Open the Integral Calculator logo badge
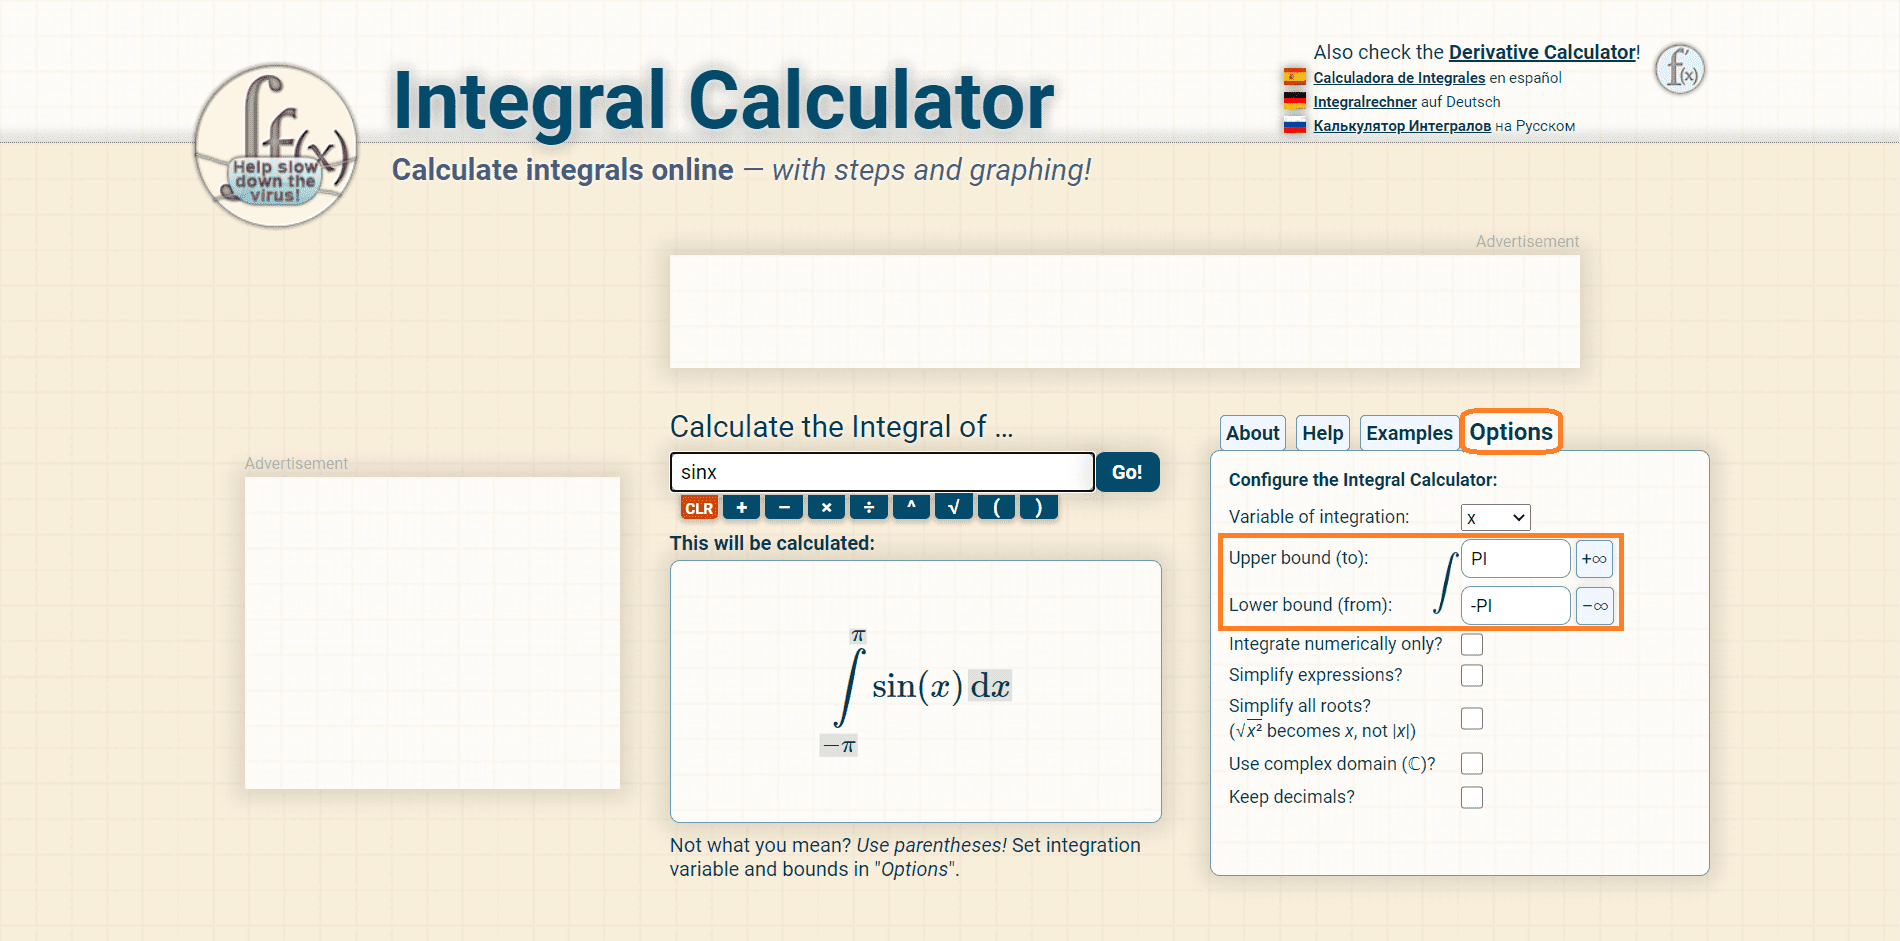Screen dimensions: 1900x941 tap(277, 146)
